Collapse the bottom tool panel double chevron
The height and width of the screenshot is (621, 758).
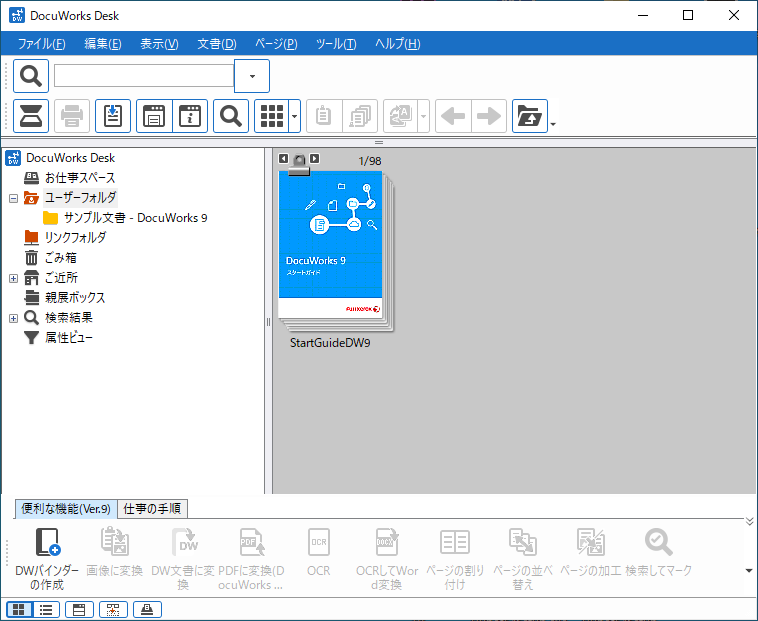(749, 521)
